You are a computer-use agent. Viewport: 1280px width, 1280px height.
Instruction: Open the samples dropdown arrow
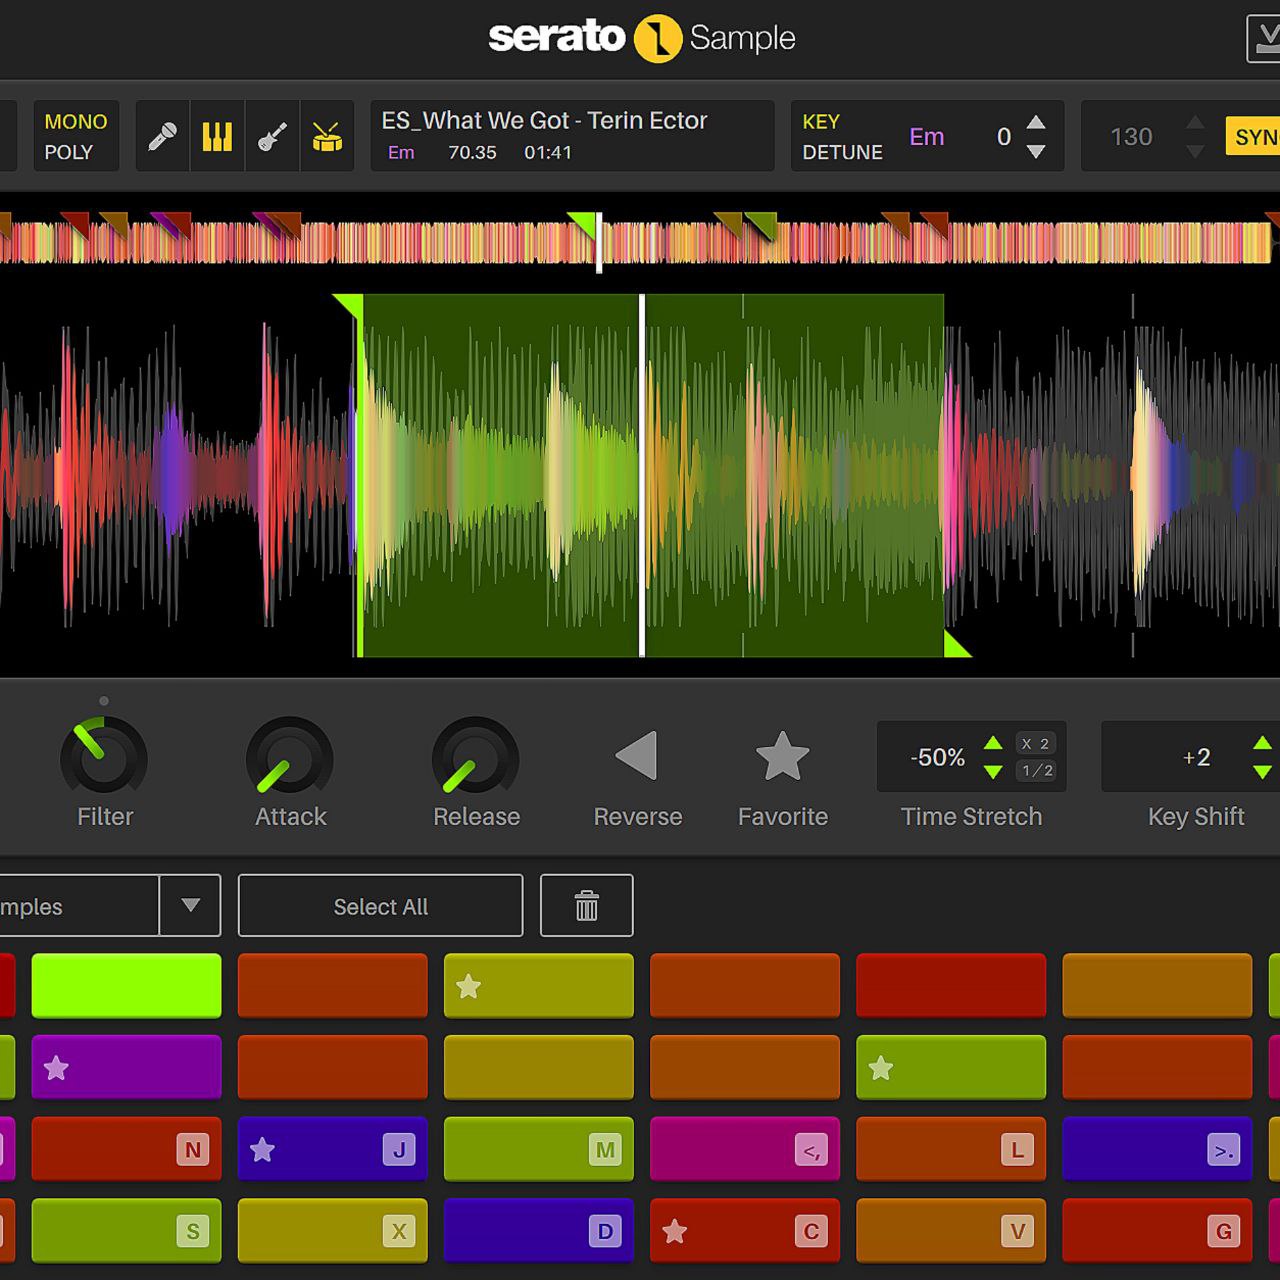(x=190, y=906)
